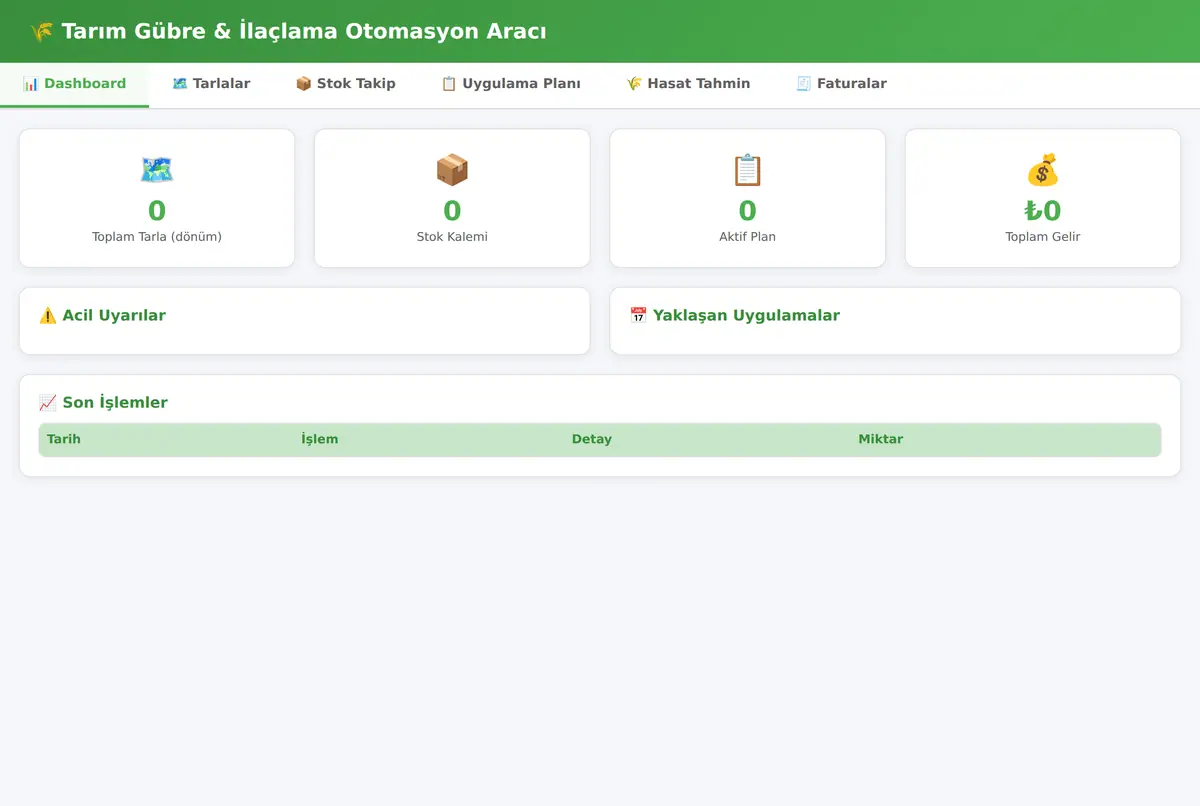Screen dimensions: 1200x806
Task: Click the "Toplam Gelir" label
Action: [1043, 237]
